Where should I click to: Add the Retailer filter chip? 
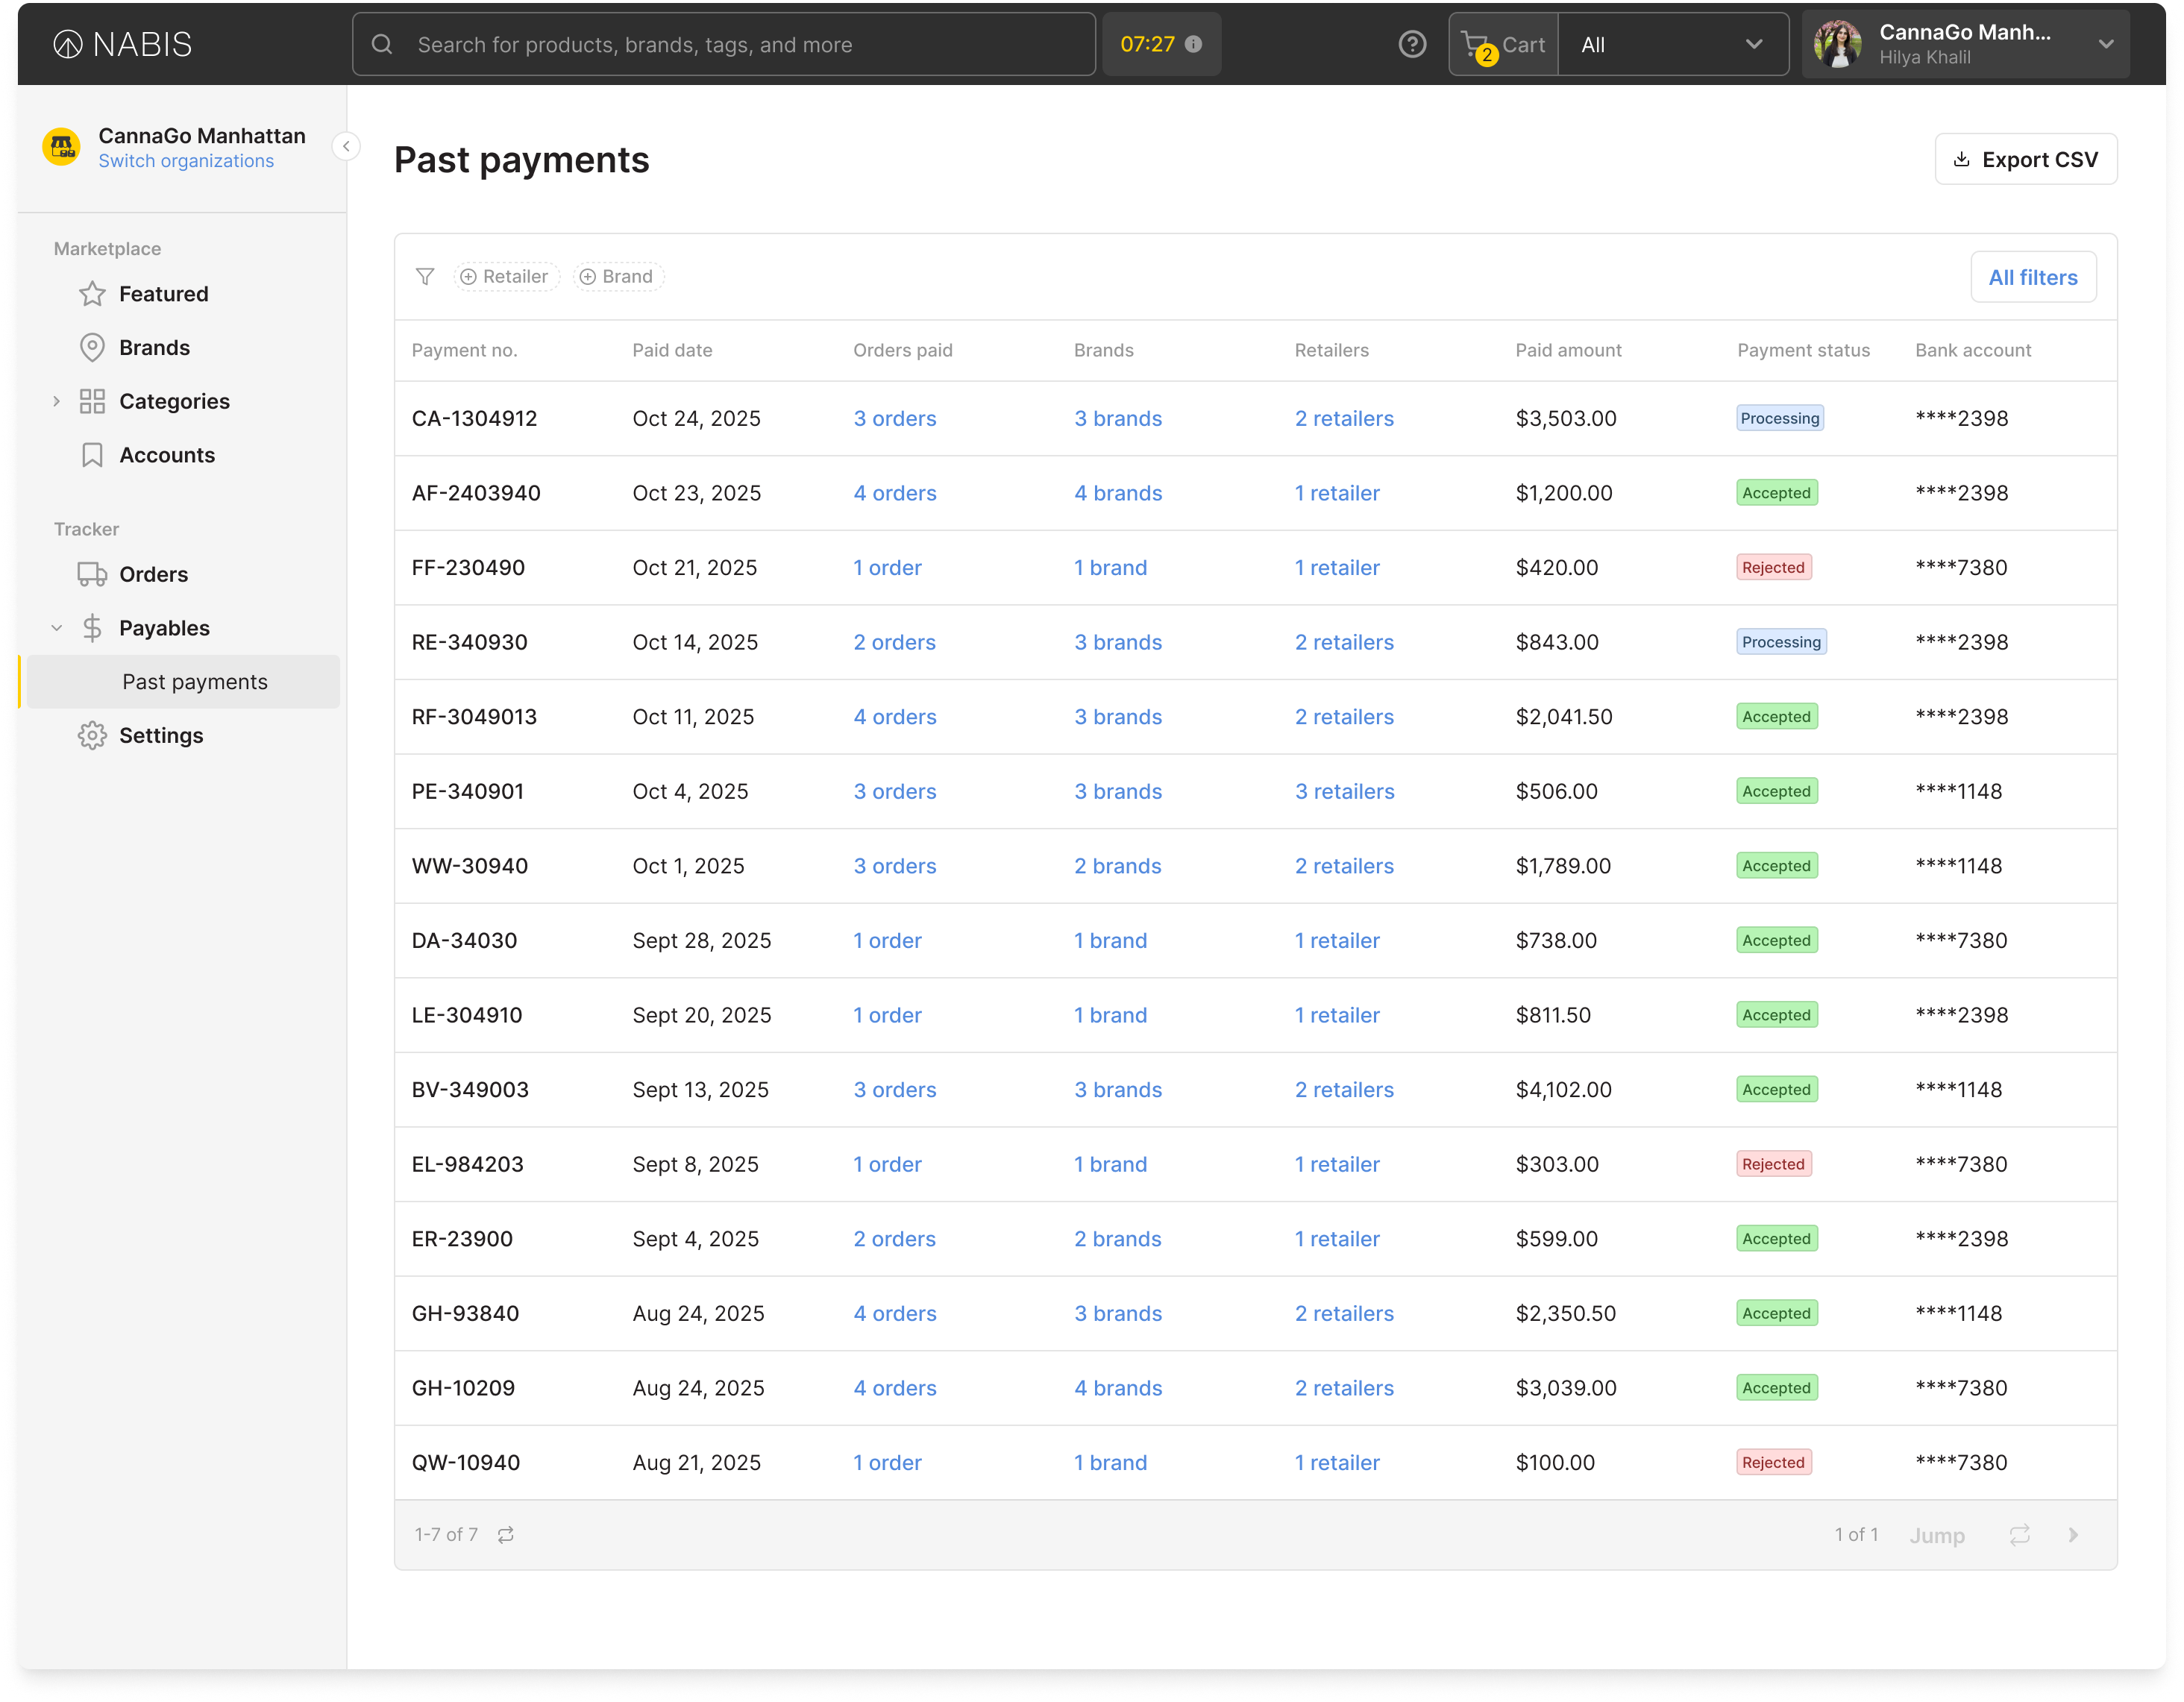point(506,276)
